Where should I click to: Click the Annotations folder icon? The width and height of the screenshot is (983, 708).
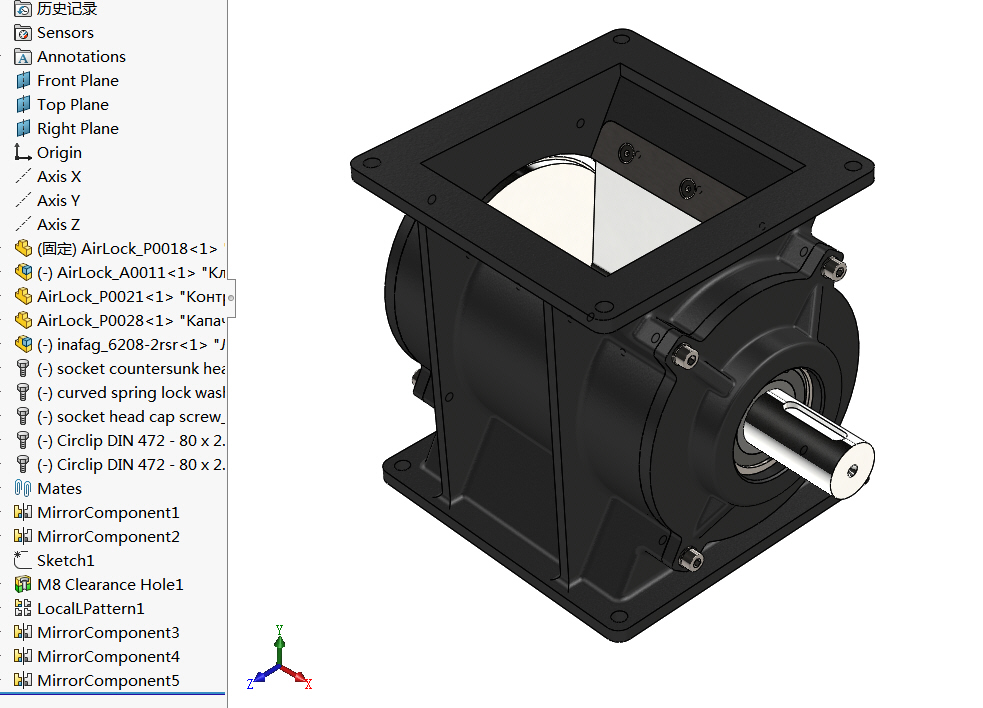[x=23, y=57]
